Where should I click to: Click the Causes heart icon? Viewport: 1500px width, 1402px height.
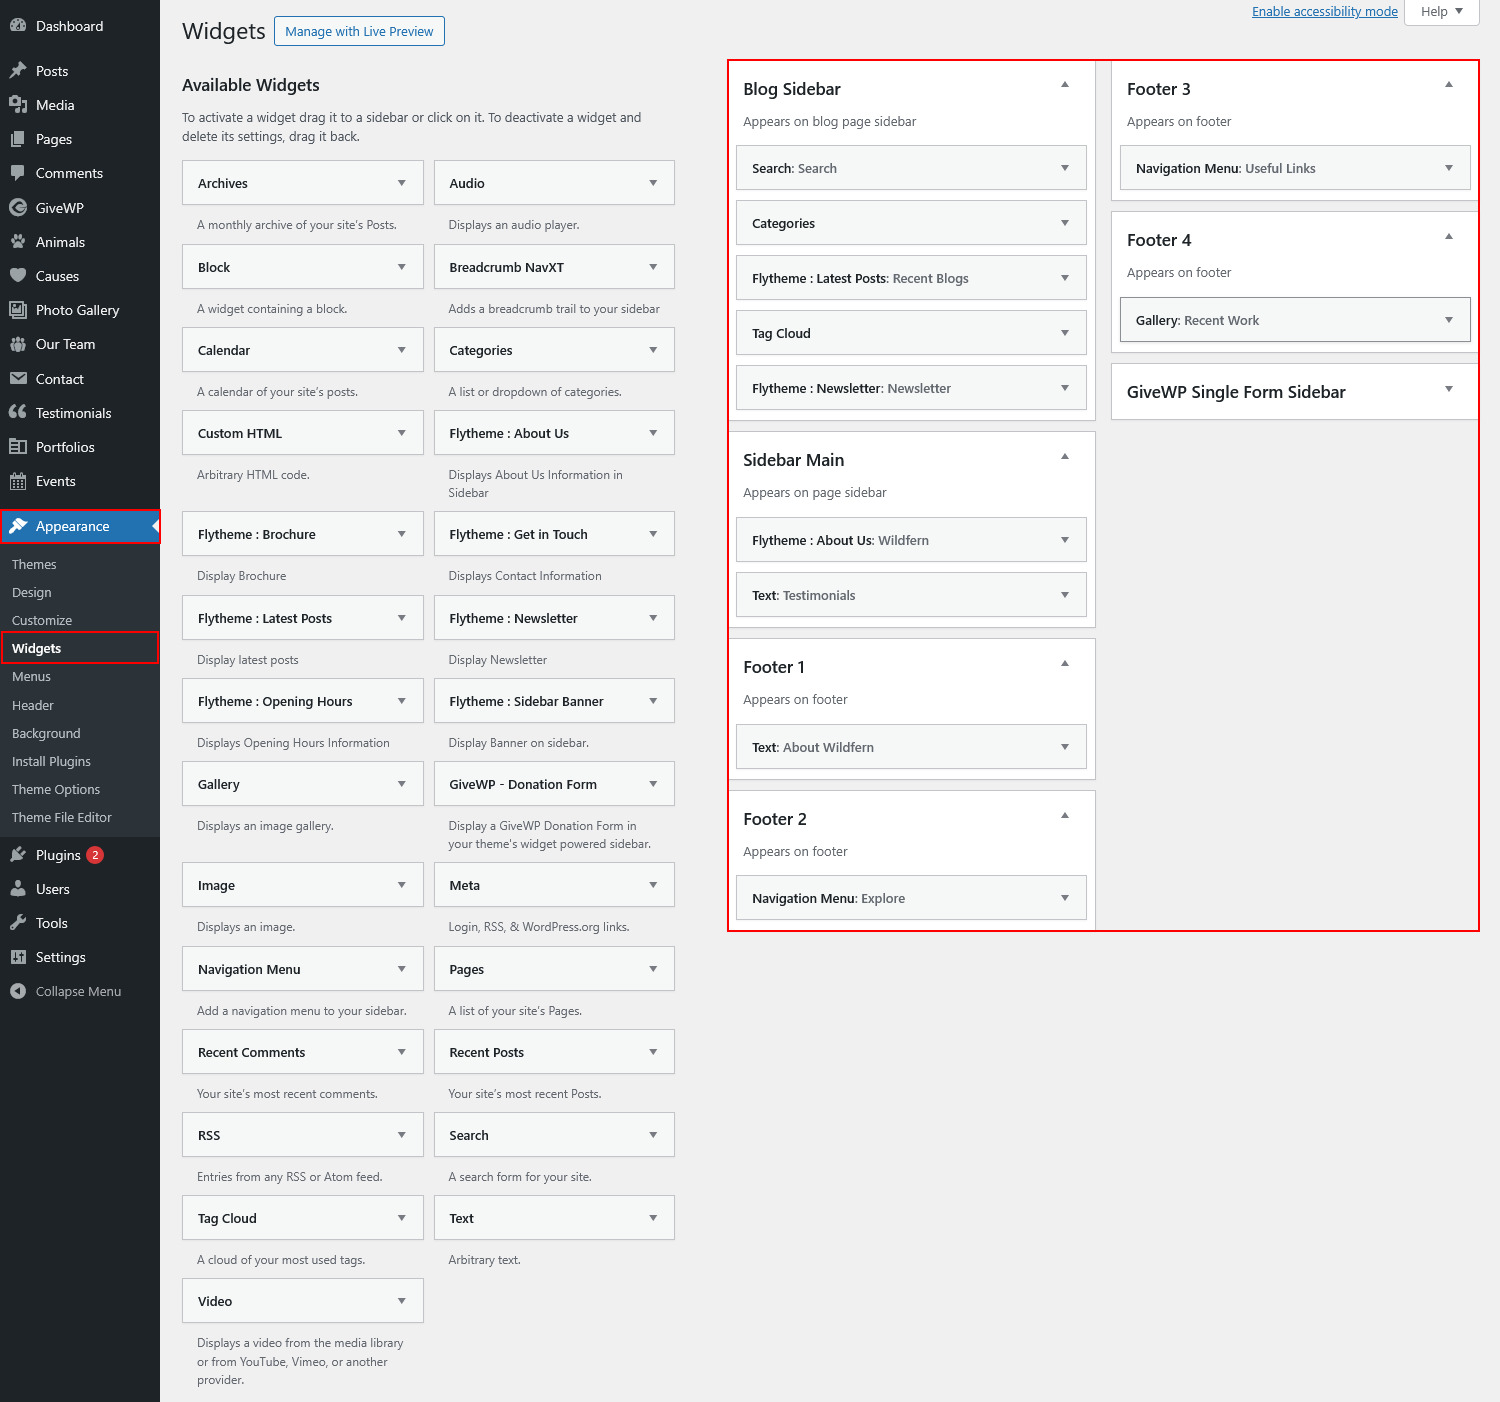click(x=18, y=276)
